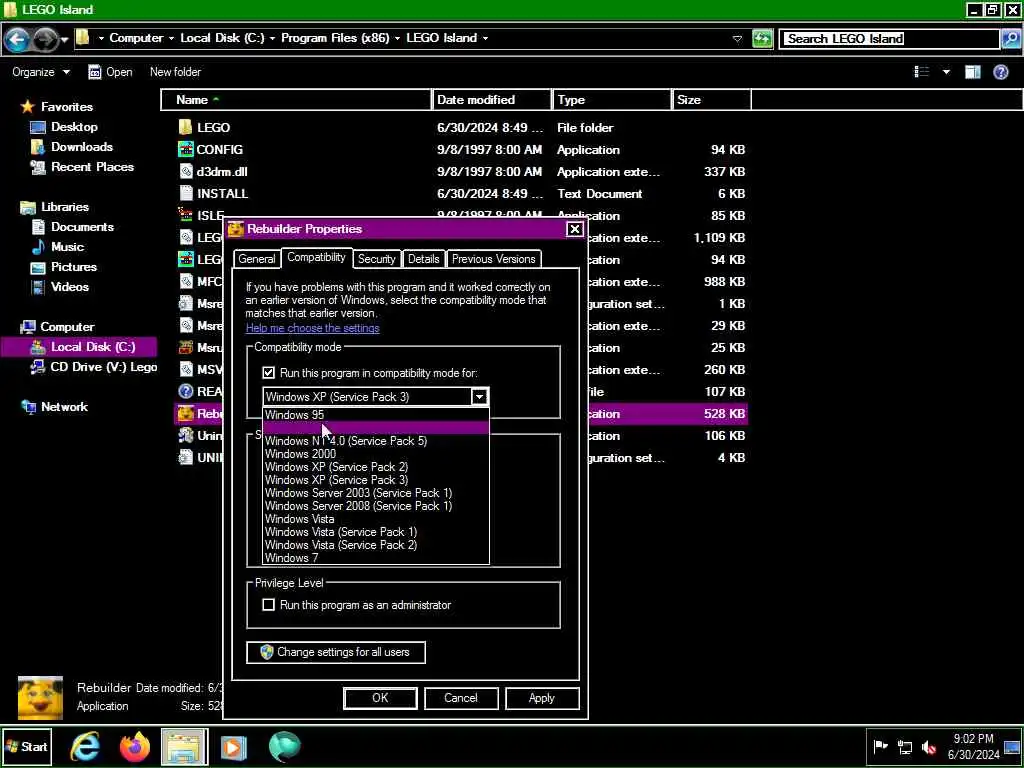The image size is (1024, 768).
Task: Choose Windows 2000 from the list
Action: coord(376,454)
